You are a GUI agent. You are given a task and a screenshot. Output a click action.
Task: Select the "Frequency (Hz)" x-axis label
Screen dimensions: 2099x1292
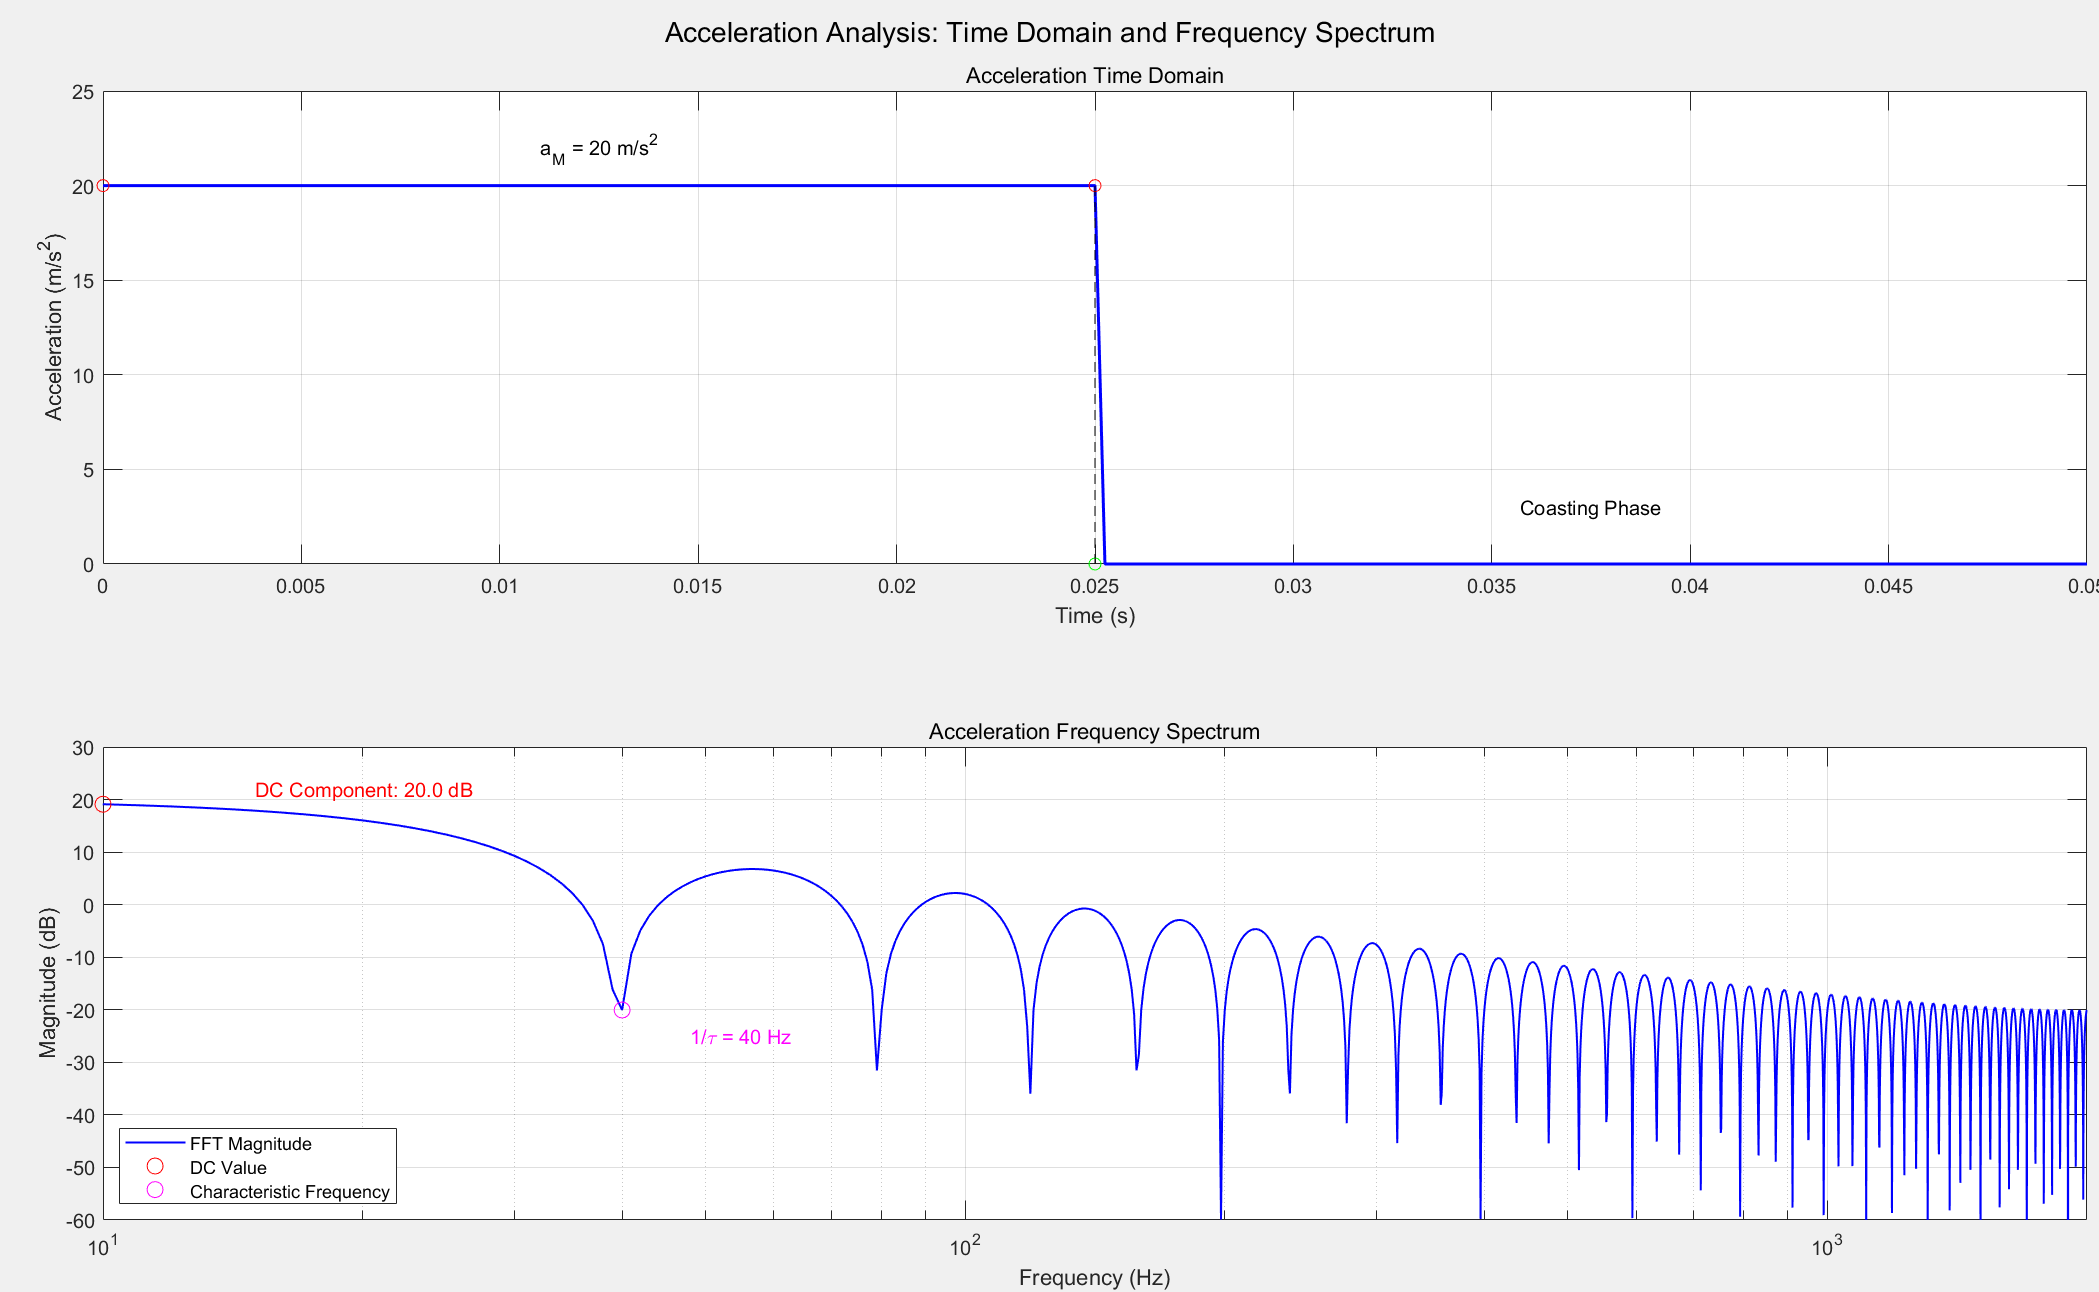pyautogui.click(x=1094, y=1277)
